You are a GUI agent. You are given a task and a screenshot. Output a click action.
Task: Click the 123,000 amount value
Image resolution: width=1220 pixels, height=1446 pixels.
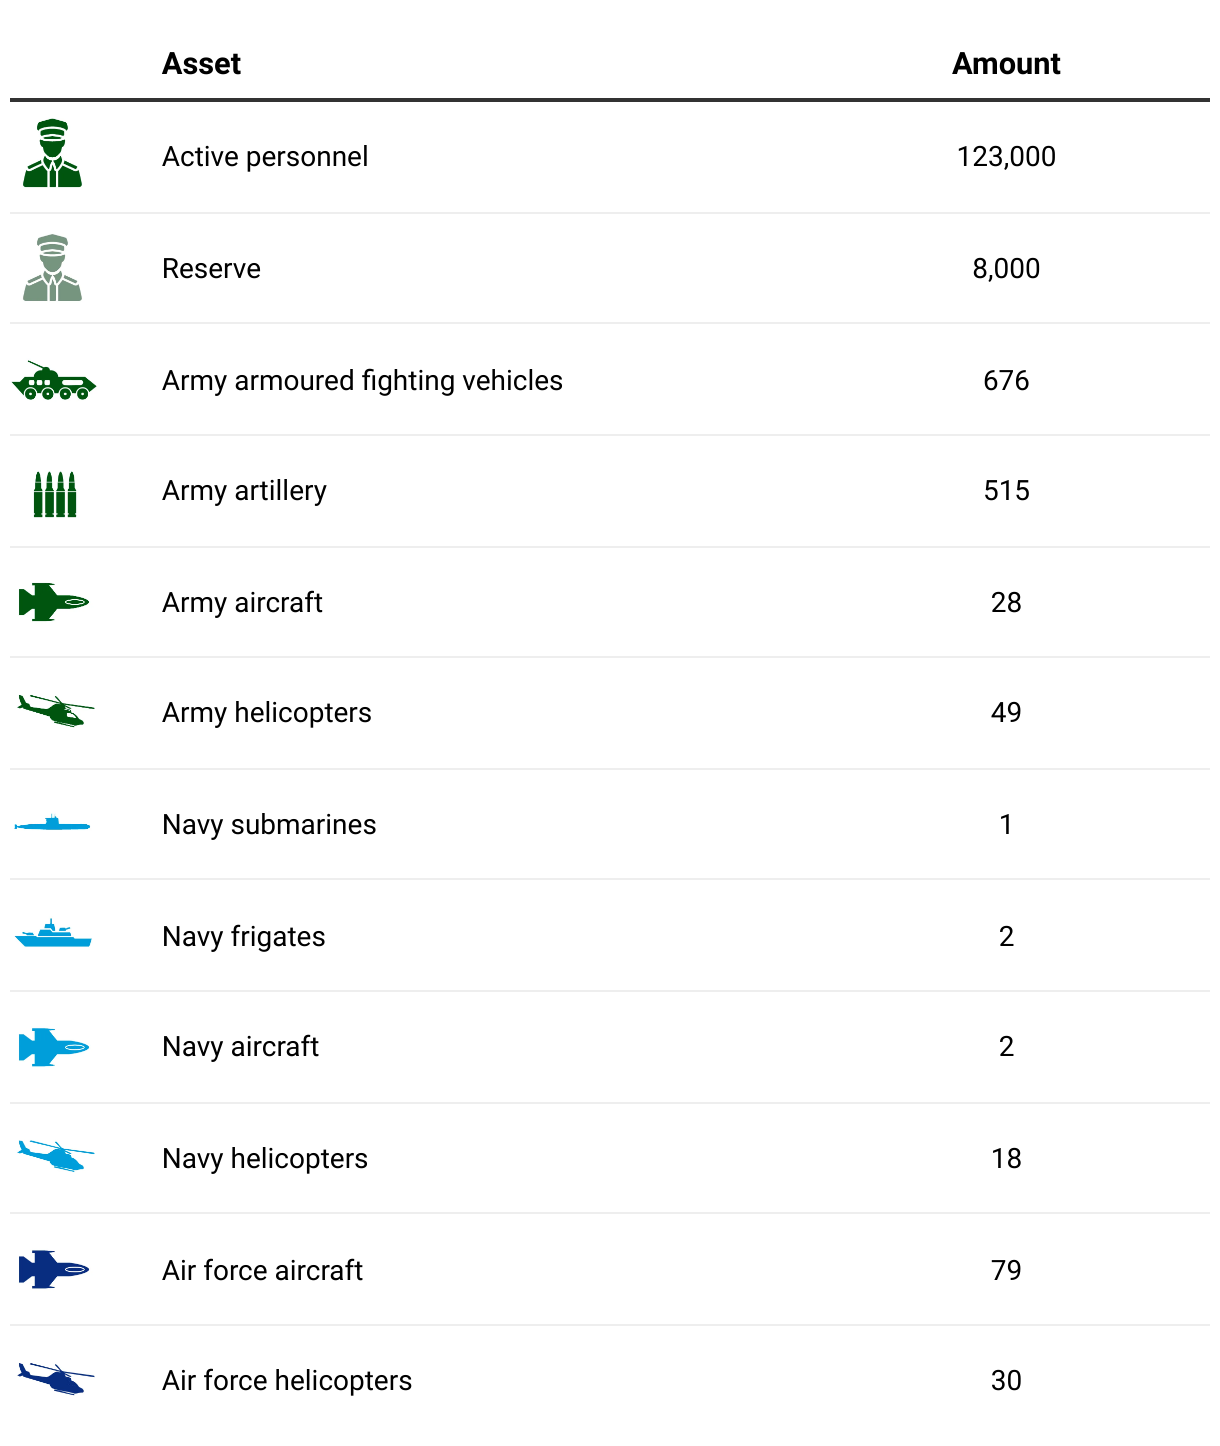[1005, 157]
